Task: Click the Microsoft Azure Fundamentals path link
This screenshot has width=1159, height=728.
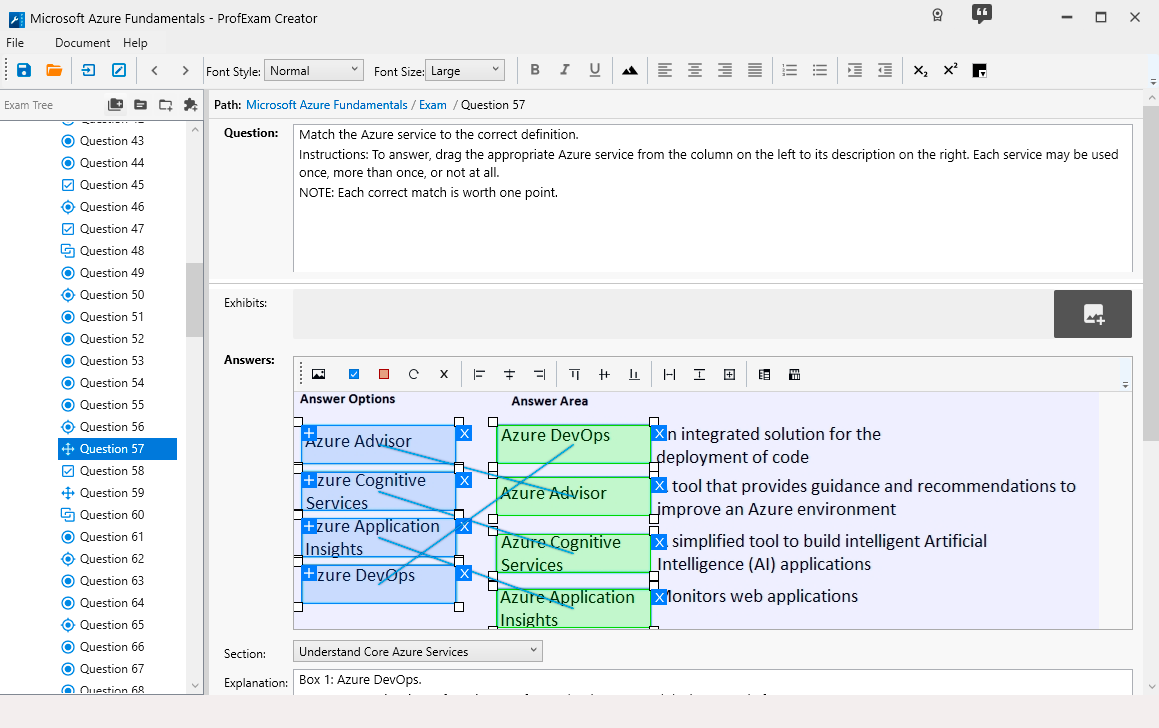Action: 326,105
